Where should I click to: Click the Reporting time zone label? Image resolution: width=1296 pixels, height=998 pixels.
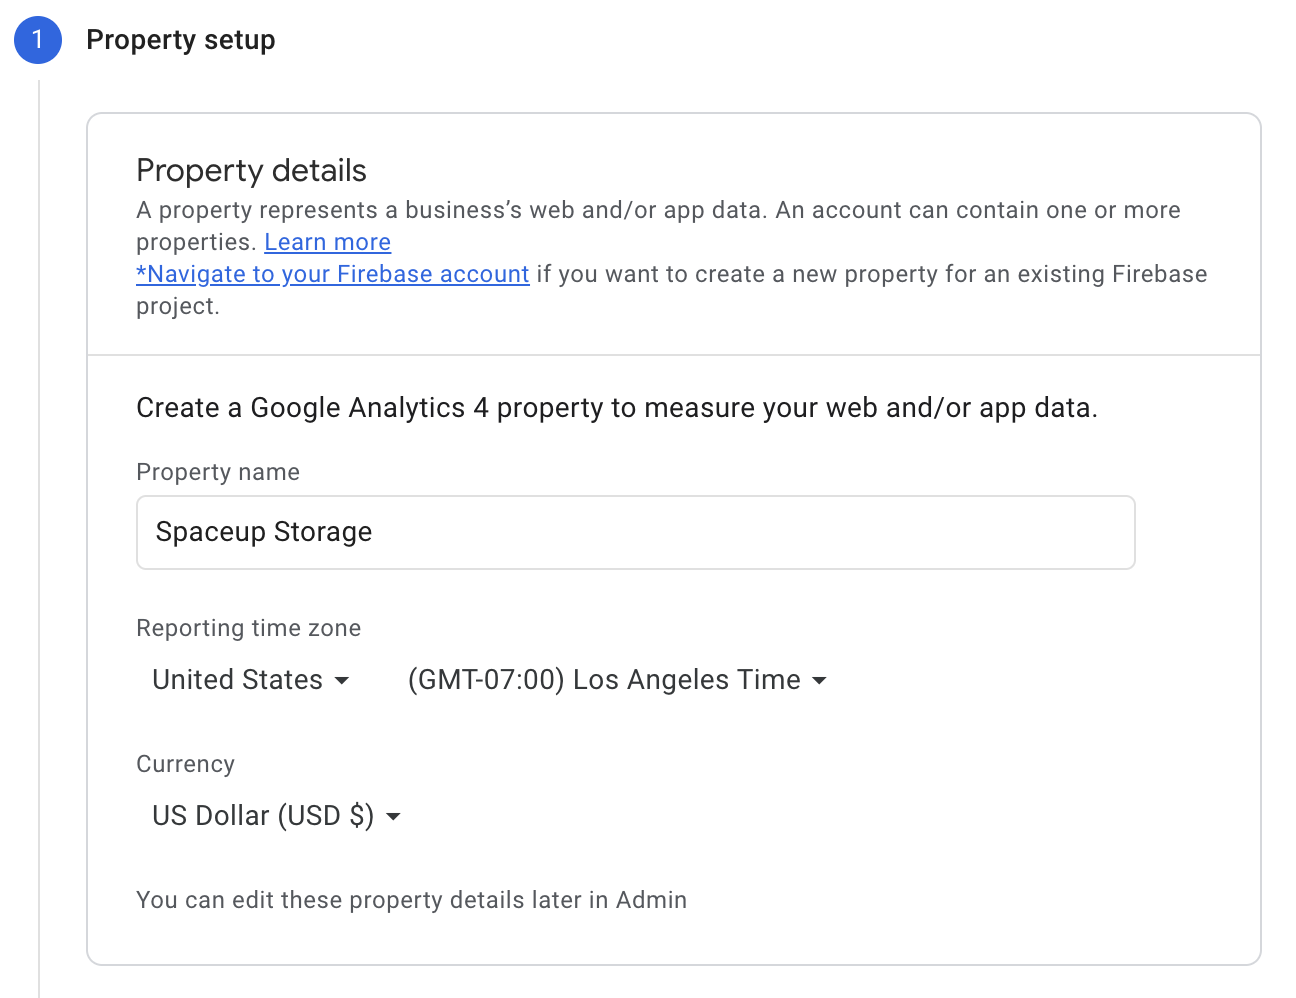tap(249, 628)
